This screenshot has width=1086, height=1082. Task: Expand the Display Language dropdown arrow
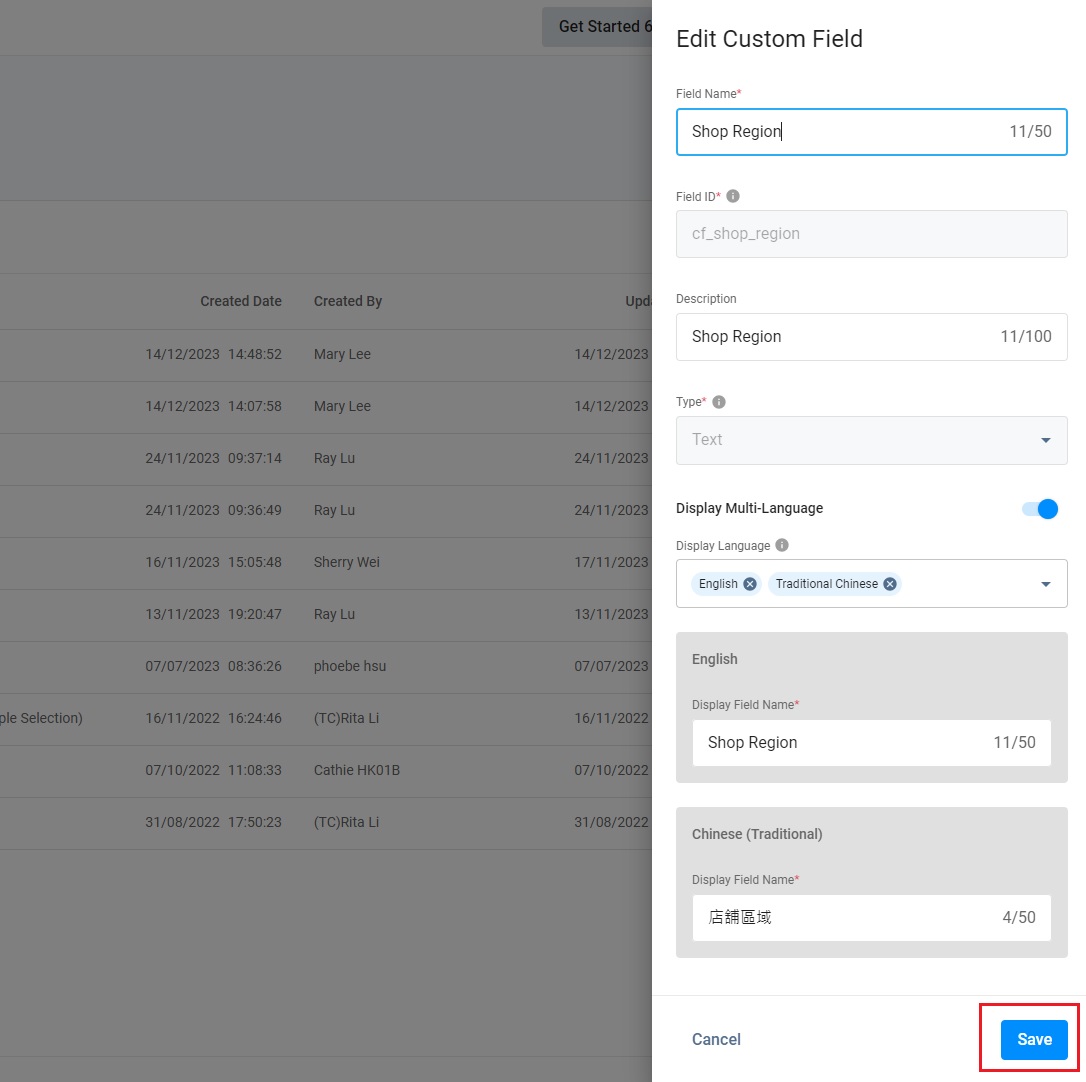click(x=1046, y=584)
